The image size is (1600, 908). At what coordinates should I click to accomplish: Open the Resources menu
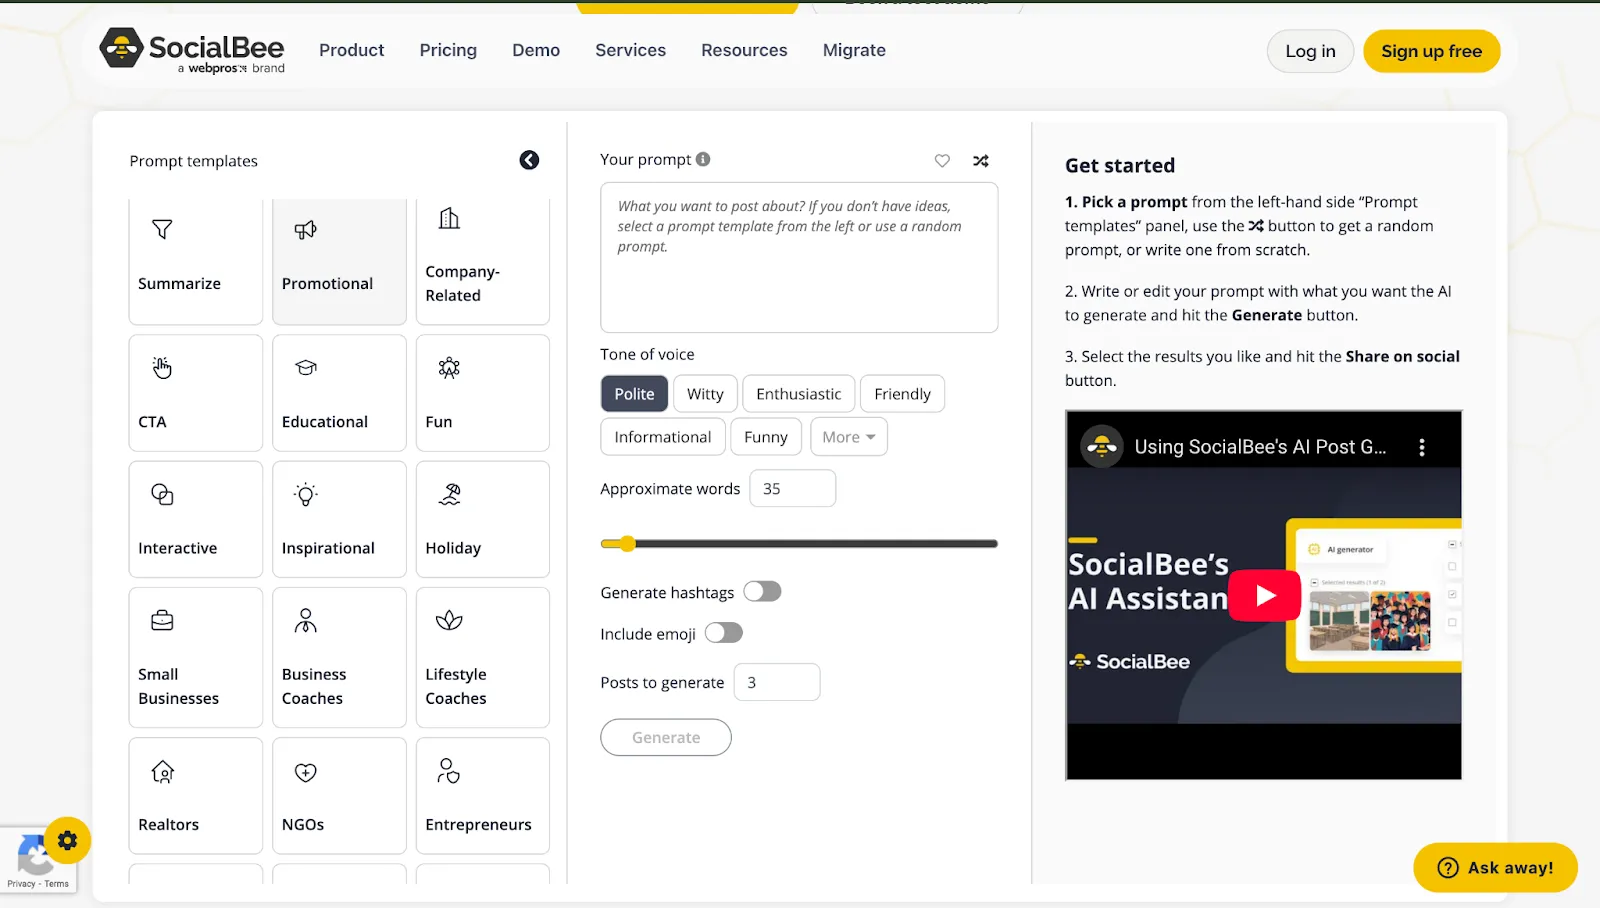(744, 50)
